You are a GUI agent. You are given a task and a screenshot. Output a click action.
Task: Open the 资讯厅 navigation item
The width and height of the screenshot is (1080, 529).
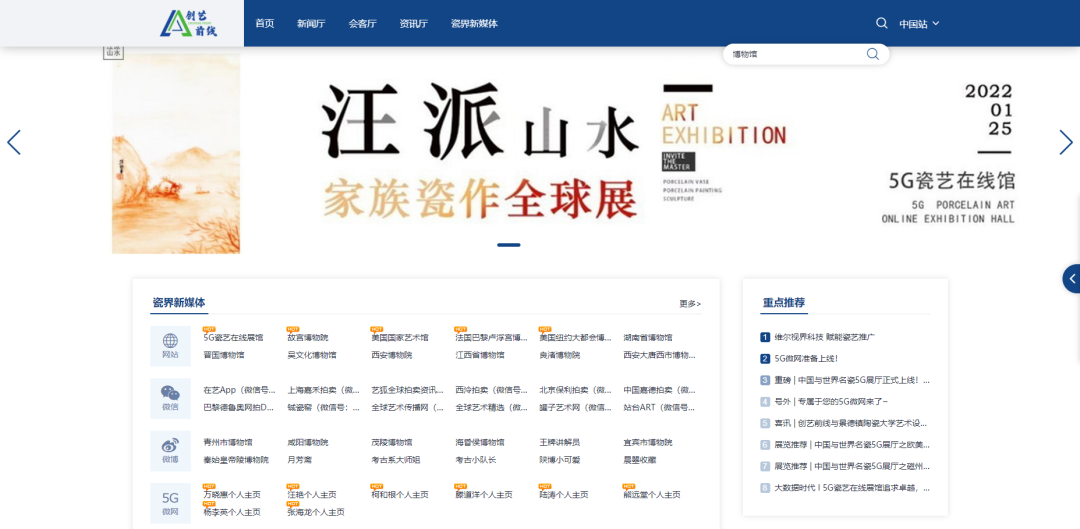pos(413,23)
